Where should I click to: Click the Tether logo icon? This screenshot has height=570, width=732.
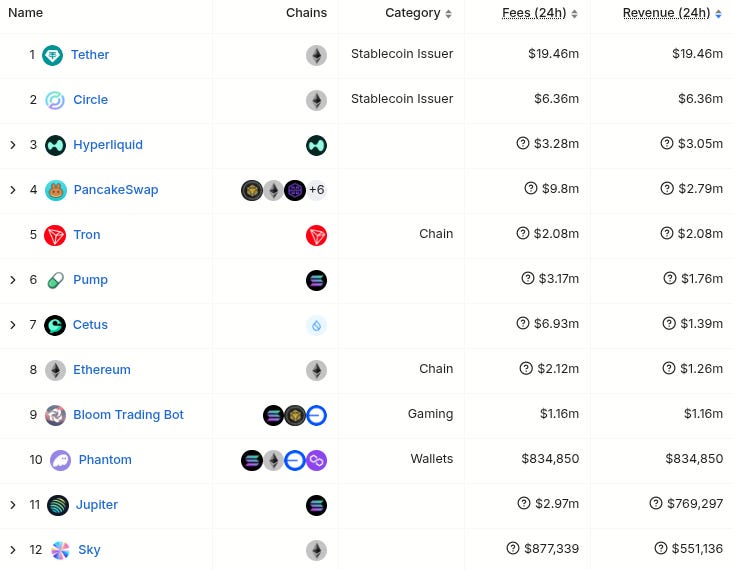coord(52,55)
